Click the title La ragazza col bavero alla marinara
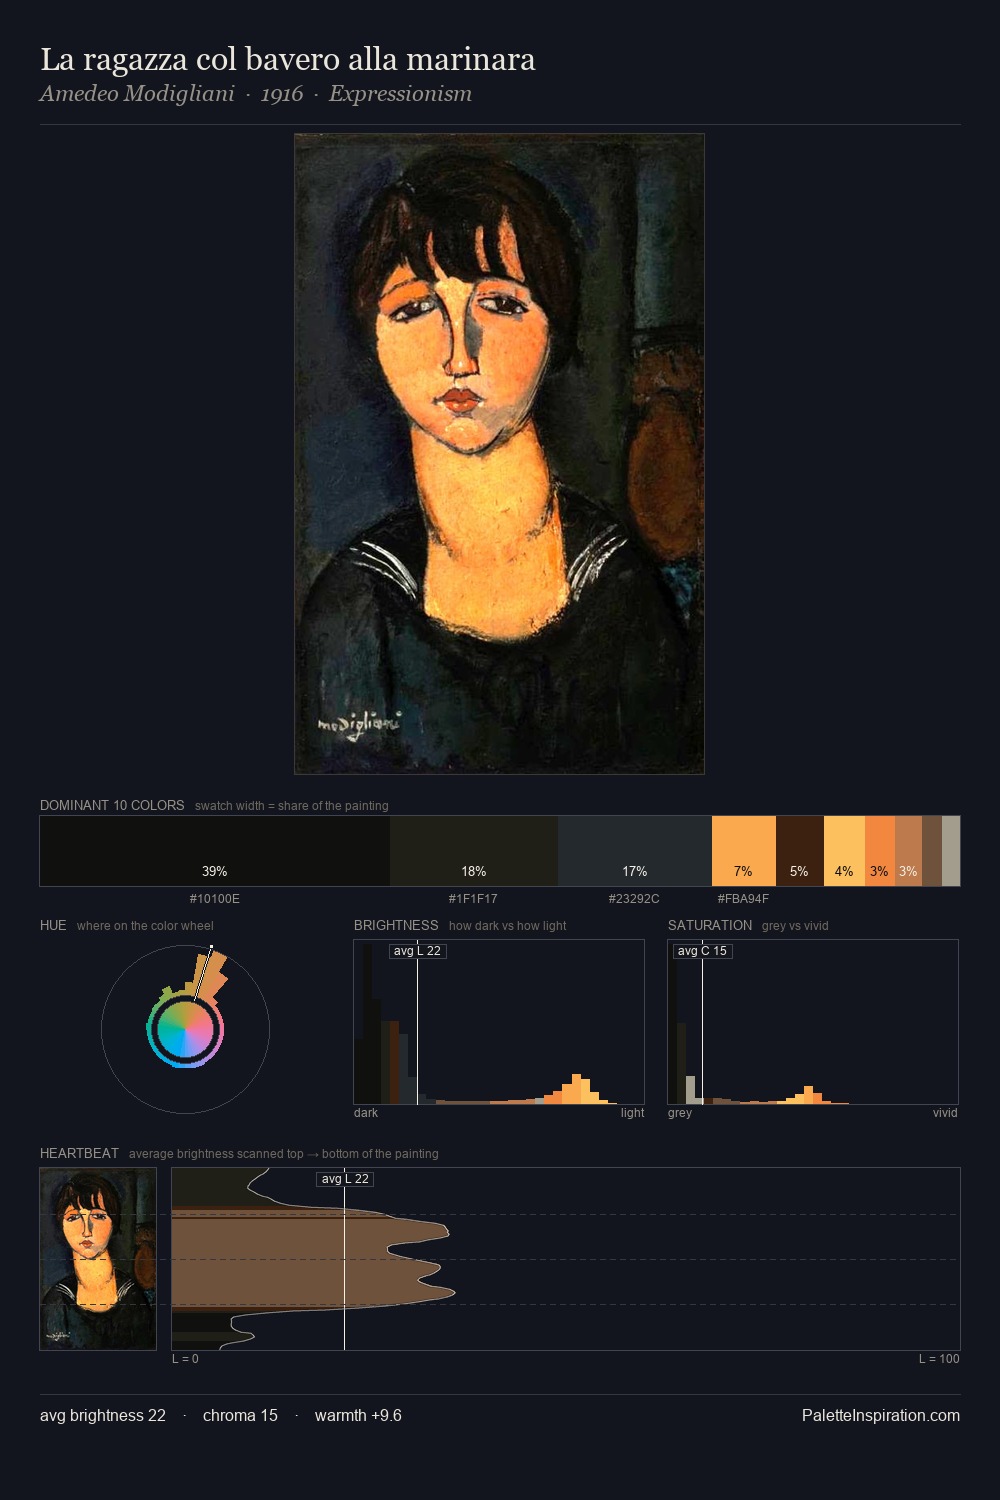 click(288, 59)
